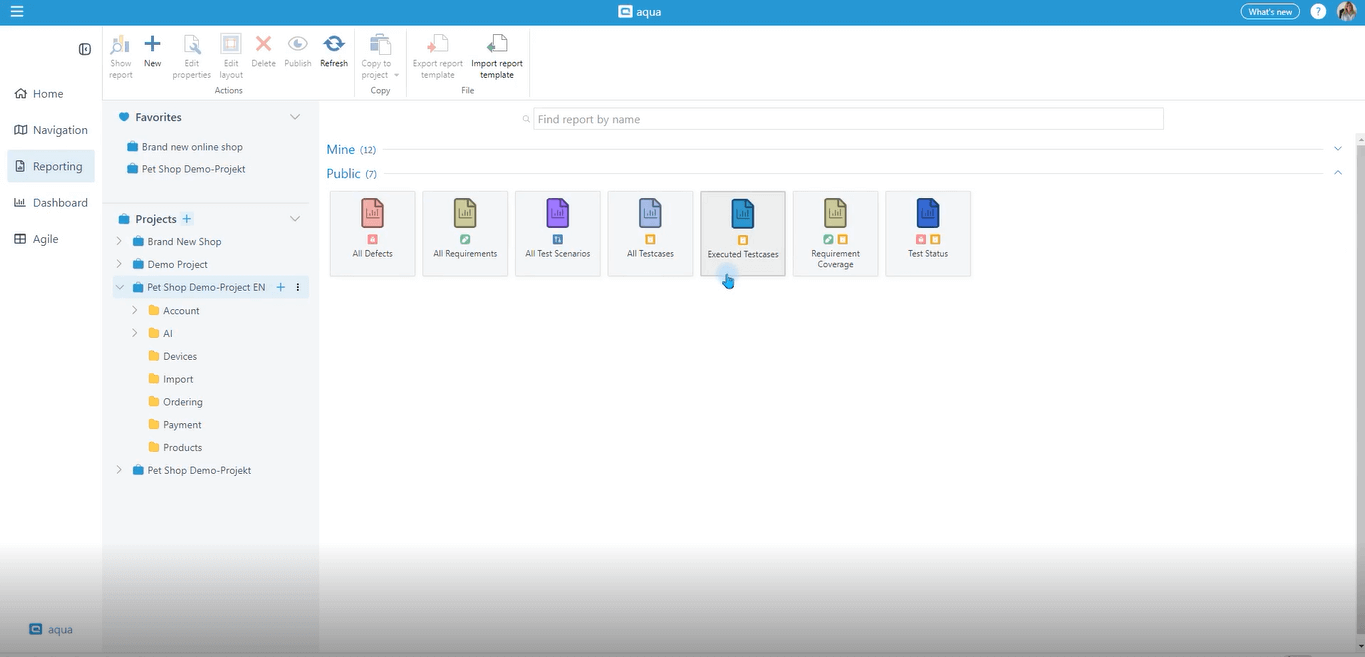This screenshot has height=657, width=1365.
Task: Open the user profile avatar
Action: (1346, 12)
